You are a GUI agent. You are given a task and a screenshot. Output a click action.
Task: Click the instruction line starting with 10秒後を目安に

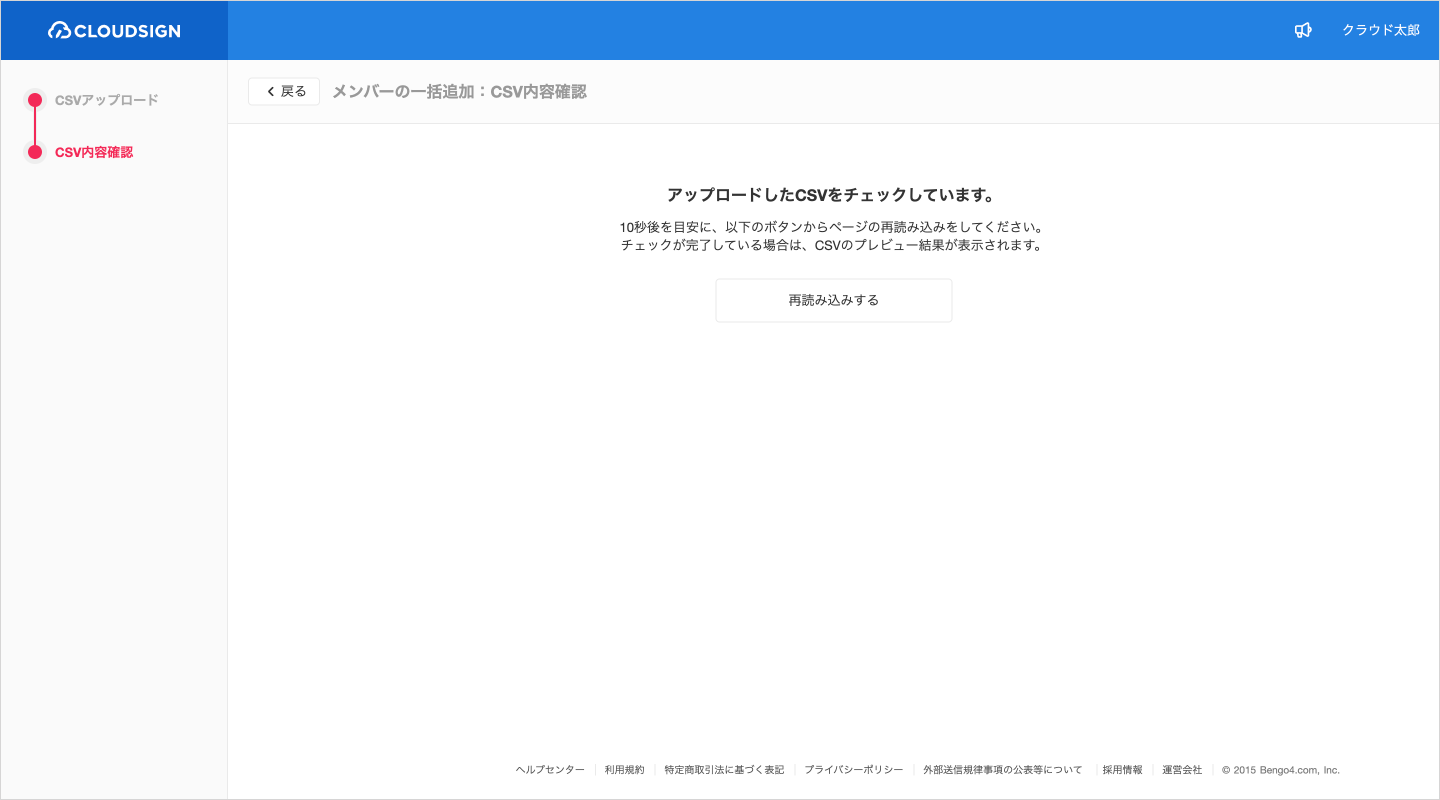[x=833, y=227]
